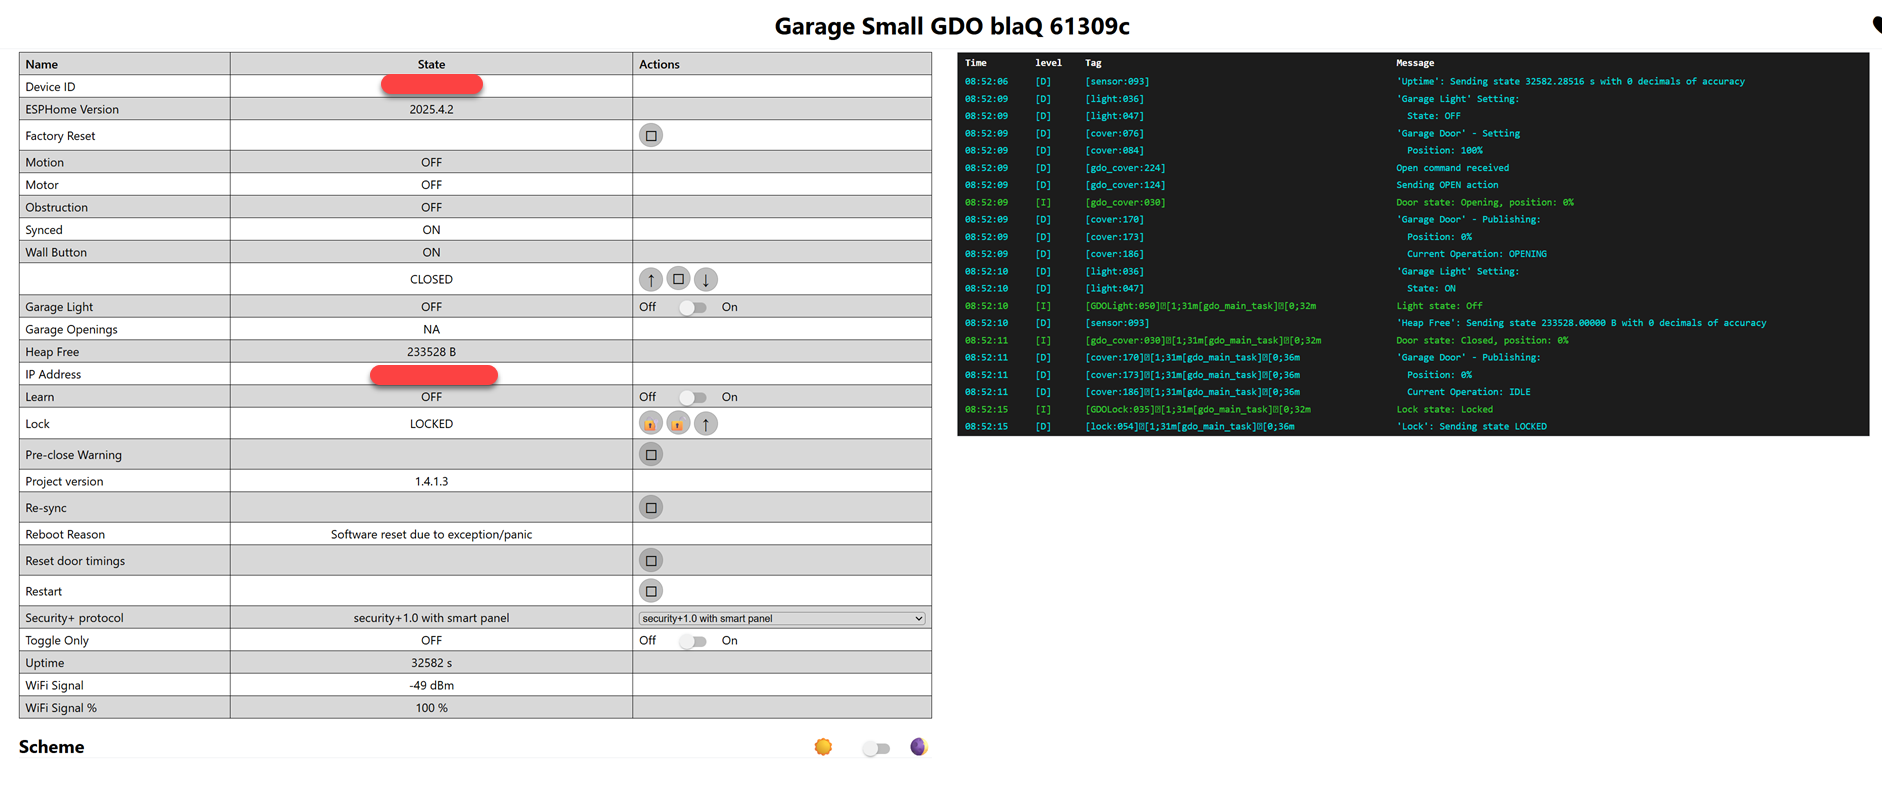The height and width of the screenshot is (796, 1882).
Task: Select the Project version value 1.4.1.3
Action: (x=431, y=481)
